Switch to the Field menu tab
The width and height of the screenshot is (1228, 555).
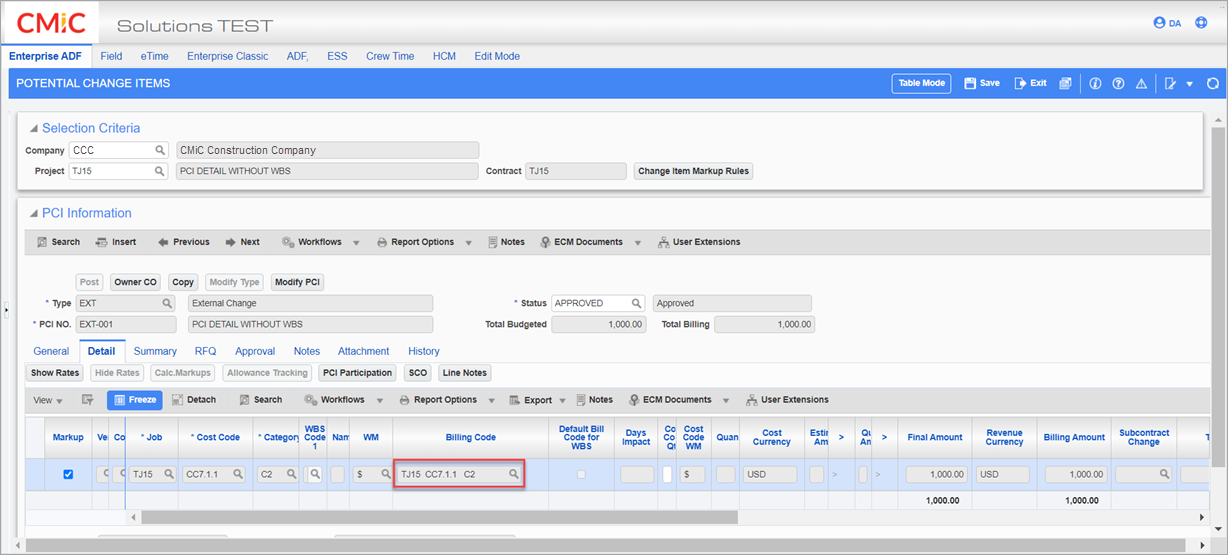pyautogui.click(x=111, y=56)
